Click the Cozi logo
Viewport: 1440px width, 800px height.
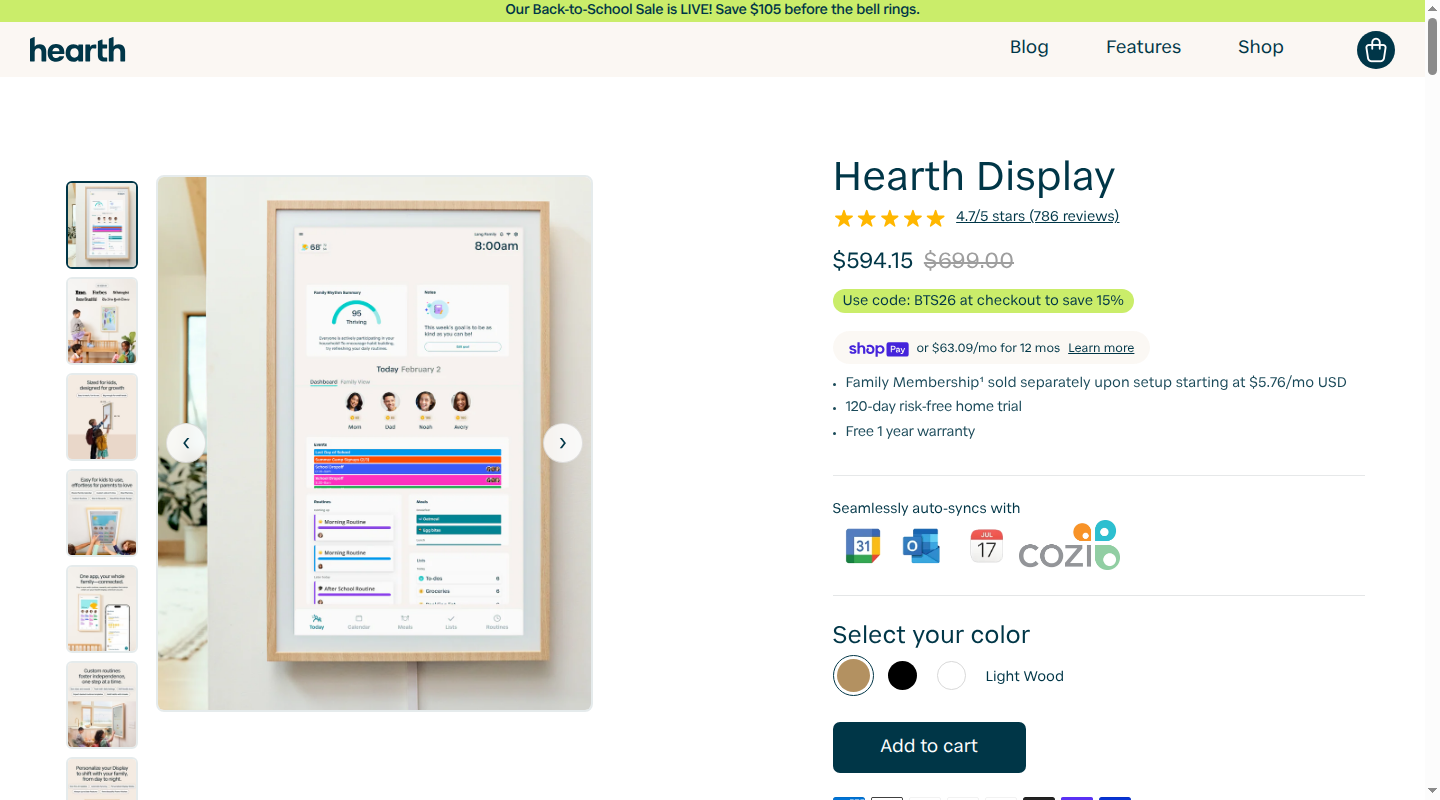tap(1070, 545)
